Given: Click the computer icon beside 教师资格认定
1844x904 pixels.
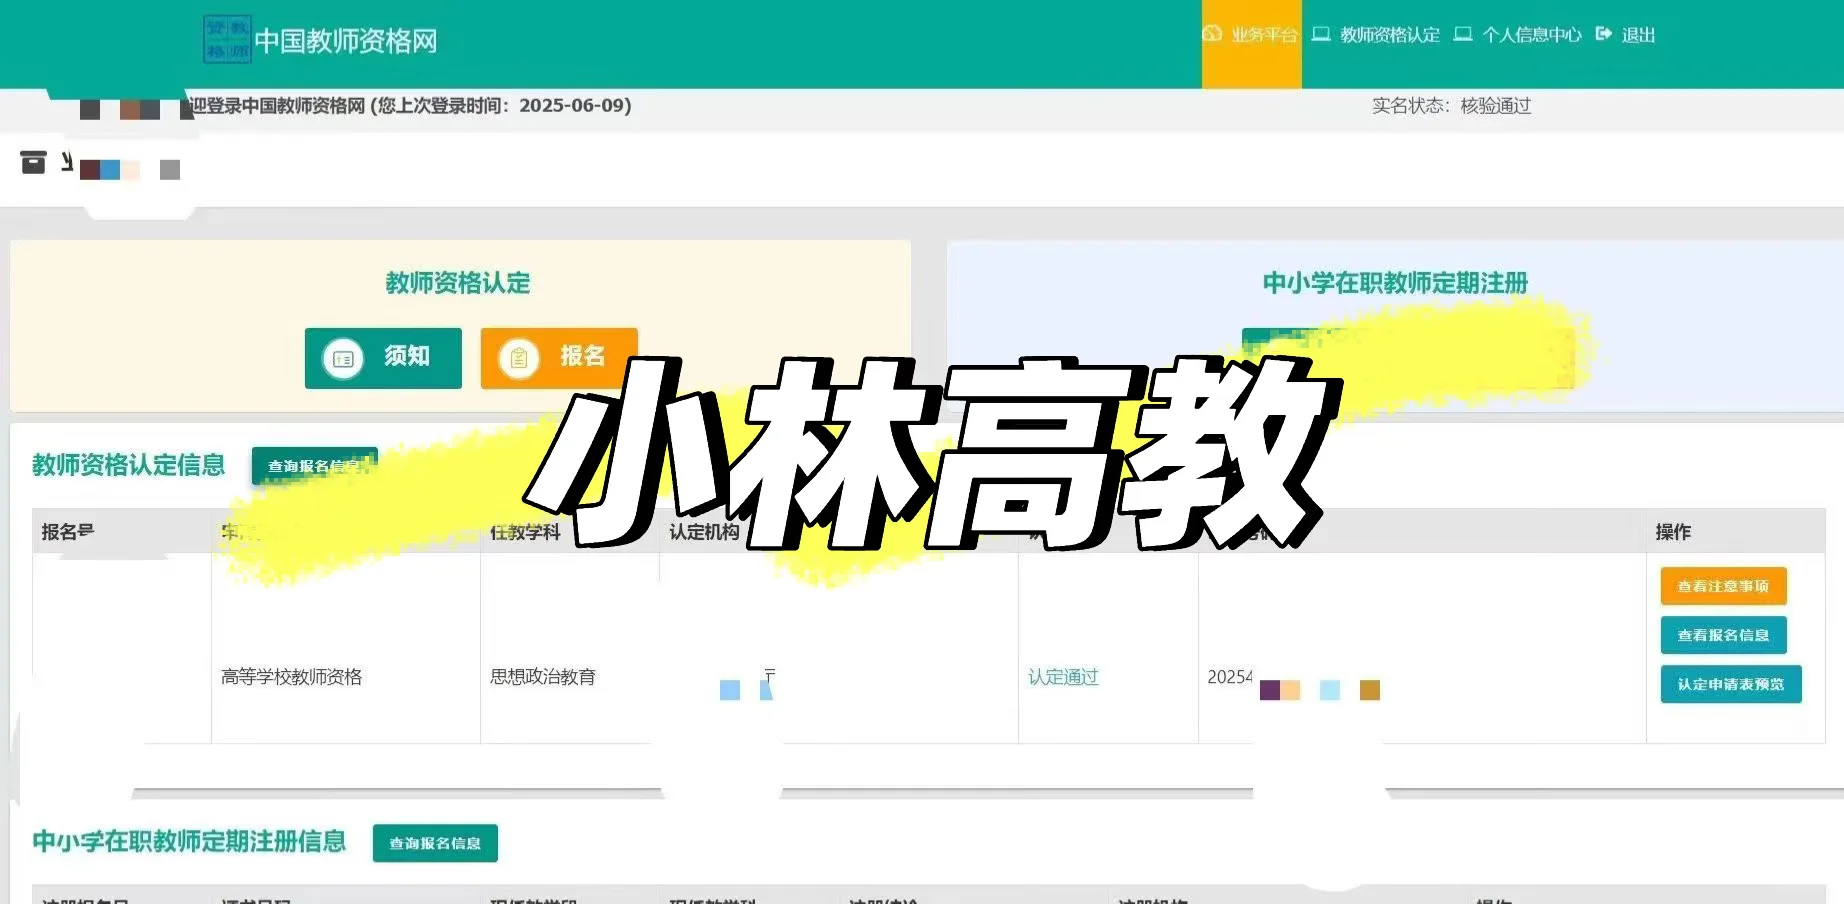Looking at the screenshot, I should coord(1322,34).
